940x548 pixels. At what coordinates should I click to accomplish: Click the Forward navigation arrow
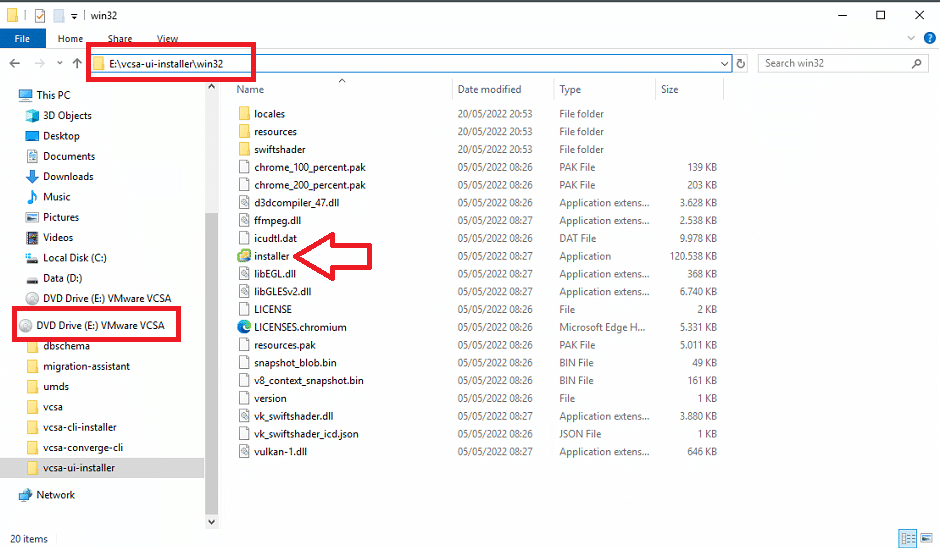tap(40, 63)
